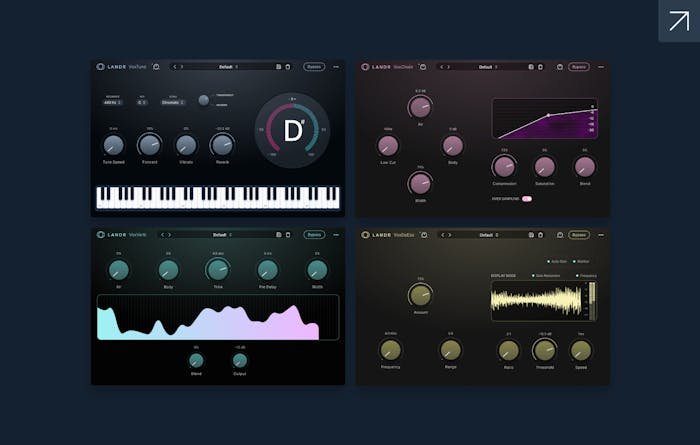Click the power icon in VoxTune's header
This screenshot has height=445, width=700.
point(156,67)
